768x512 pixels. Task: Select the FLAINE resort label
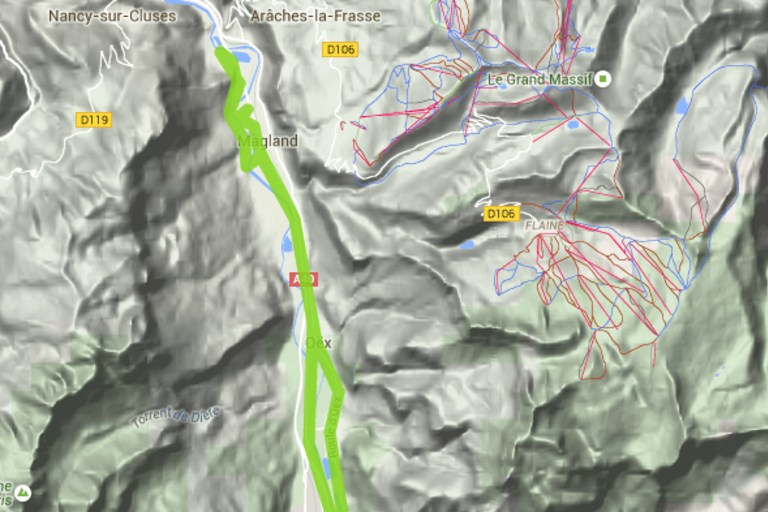coord(545,226)
